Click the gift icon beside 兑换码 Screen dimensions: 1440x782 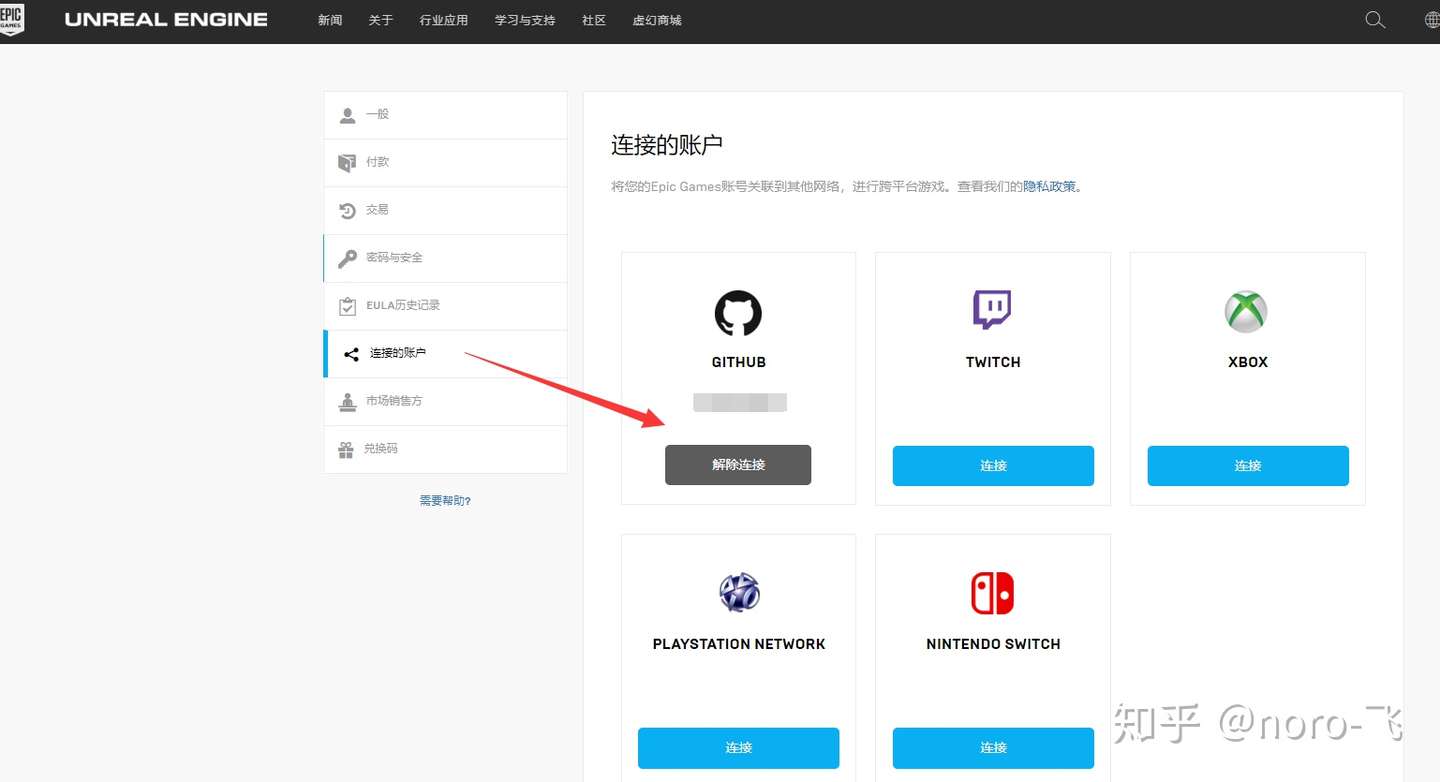346,450
